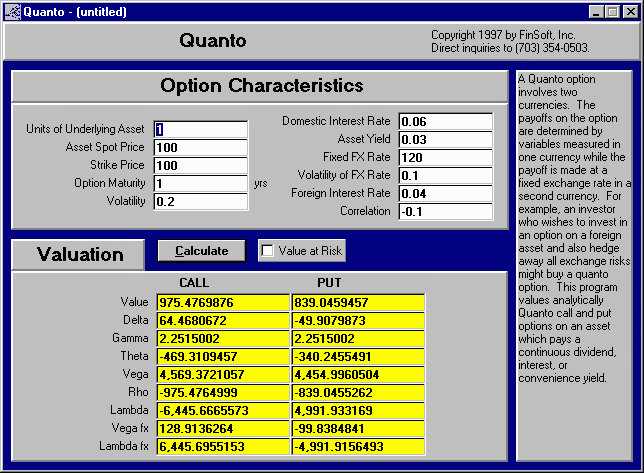The height and width of the screenshot is (473, 644).
Task: Click the yrs label beside Option Maturity
Action: (x=260, y=183)
